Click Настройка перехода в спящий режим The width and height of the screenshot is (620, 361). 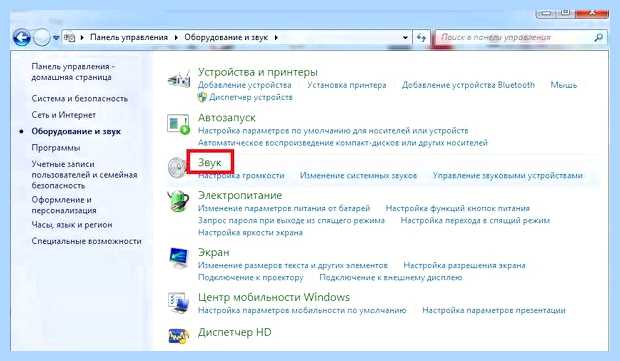click(475, 221)
